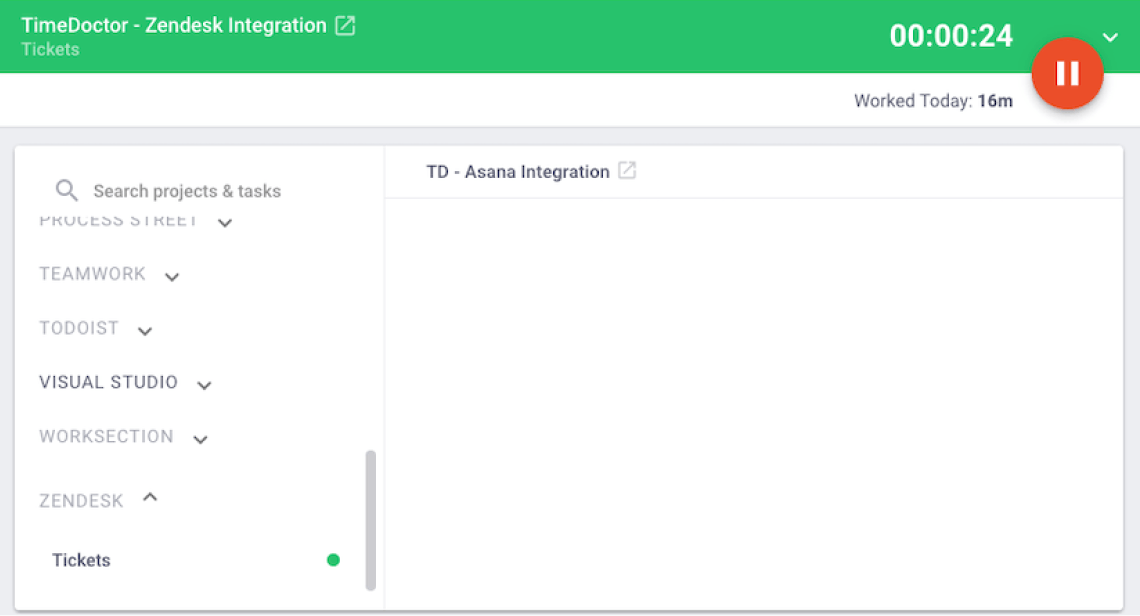Click the green active dot beside Tickets
The height and width of the screenshot is (616, 1140).
(333, 560)
